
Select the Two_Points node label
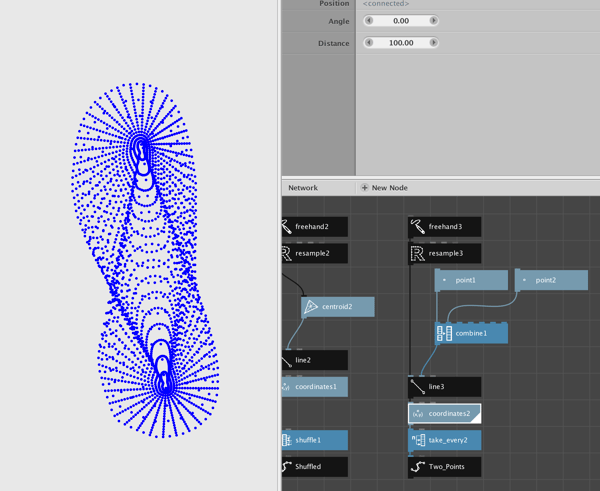(447, 467)
